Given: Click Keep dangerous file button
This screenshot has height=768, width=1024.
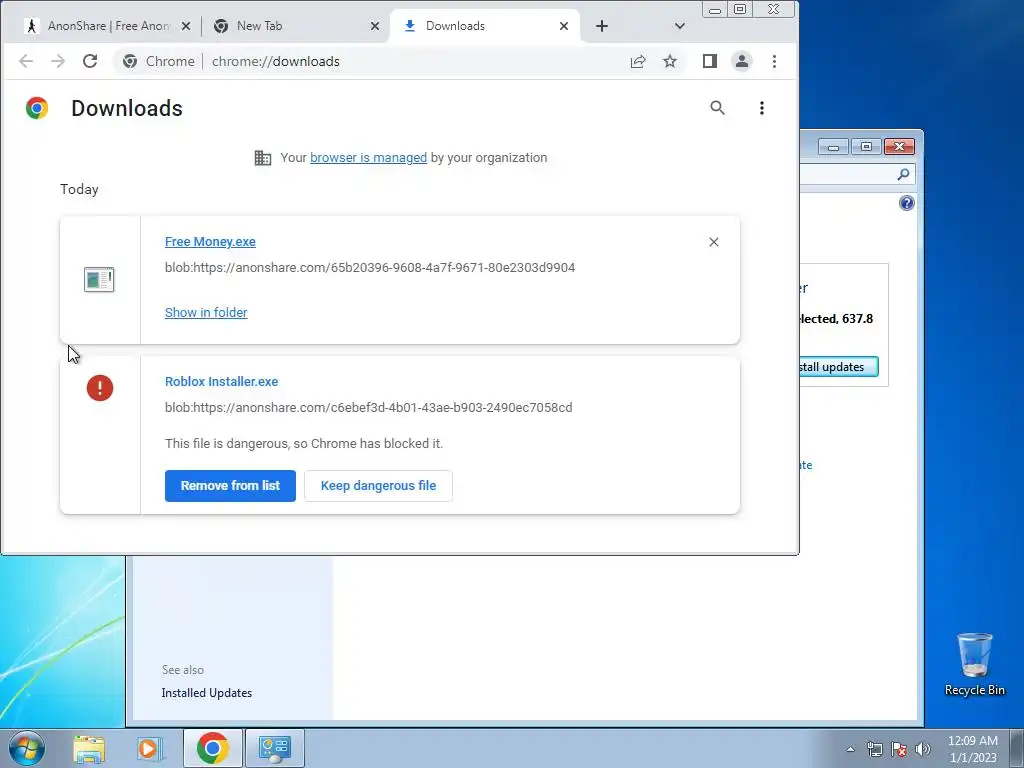Looking at the screenshot, I should pos(378,486).
